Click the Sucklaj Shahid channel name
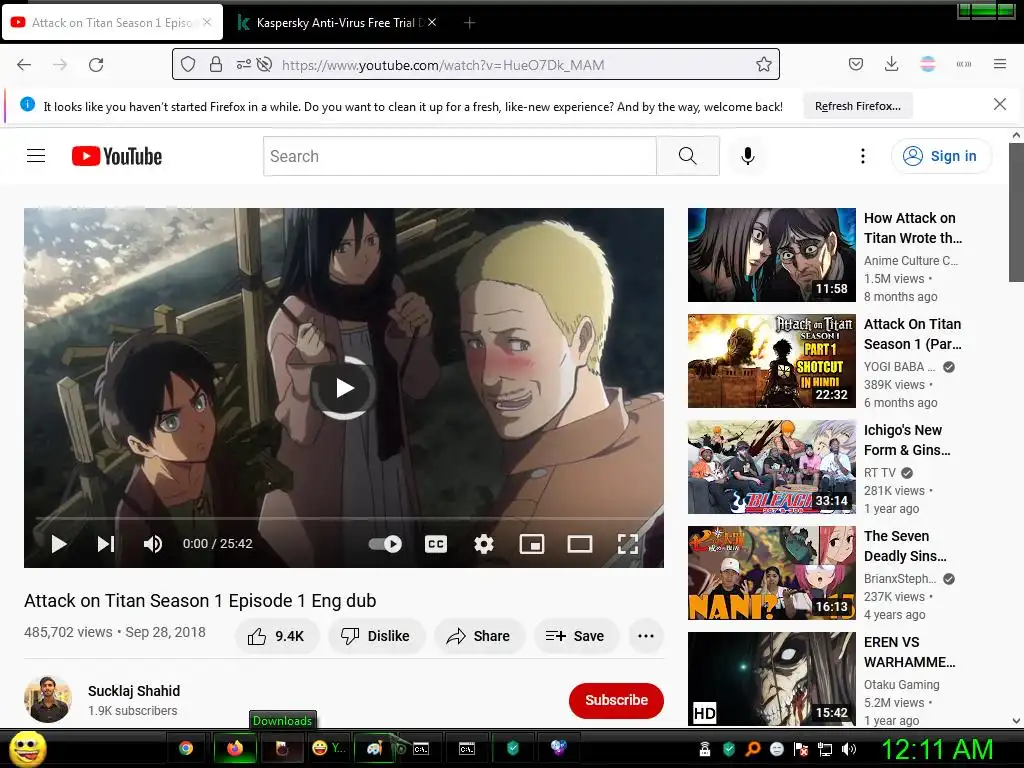The width and height of the screenshot is (1024, 768). pos(134,691)
